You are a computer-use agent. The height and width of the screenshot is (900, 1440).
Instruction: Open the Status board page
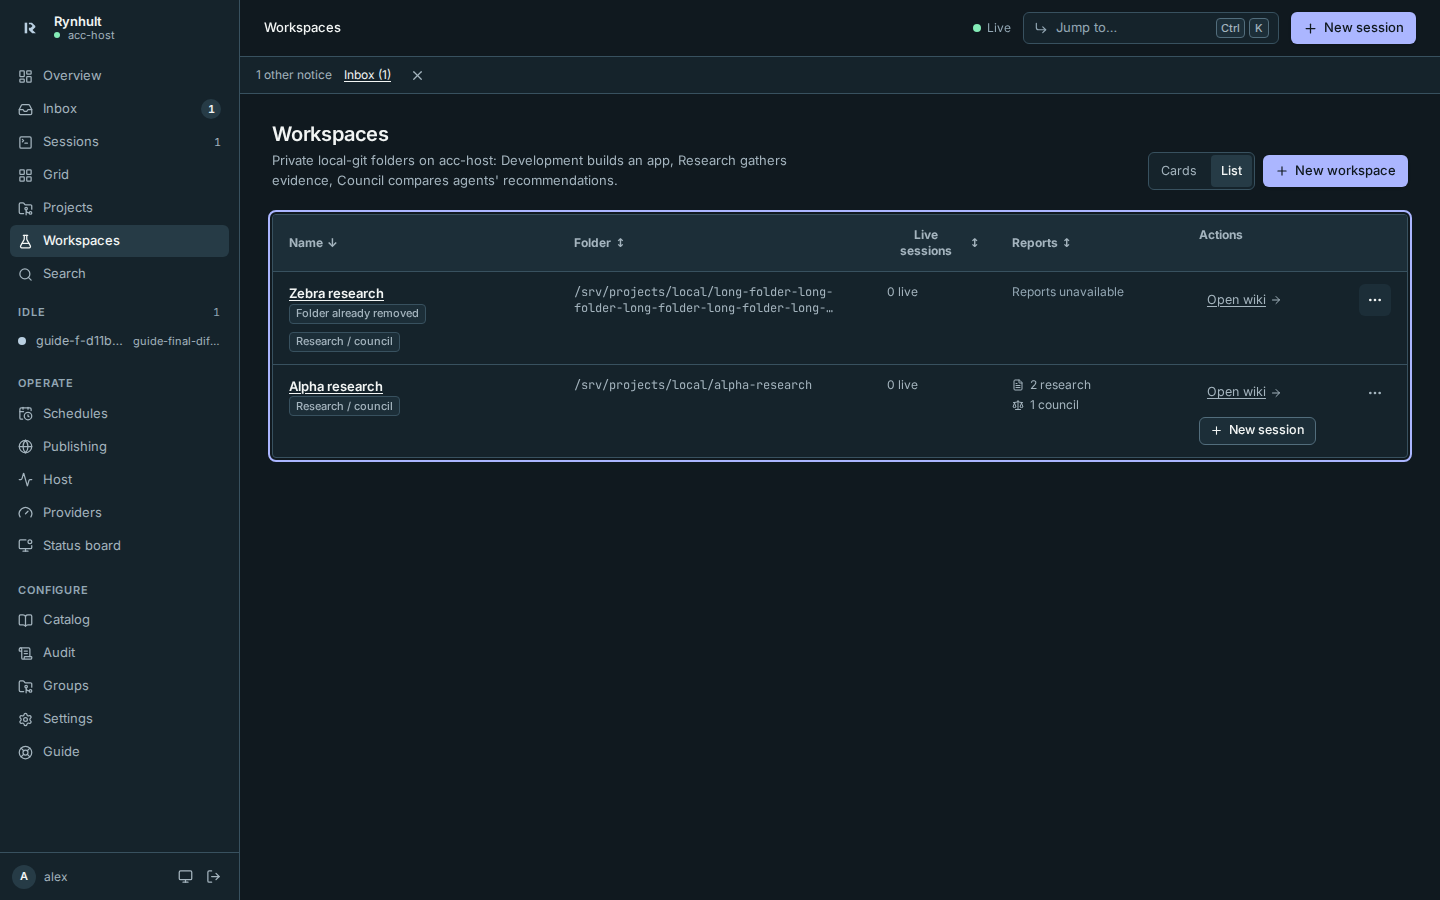tap(119, 546)
